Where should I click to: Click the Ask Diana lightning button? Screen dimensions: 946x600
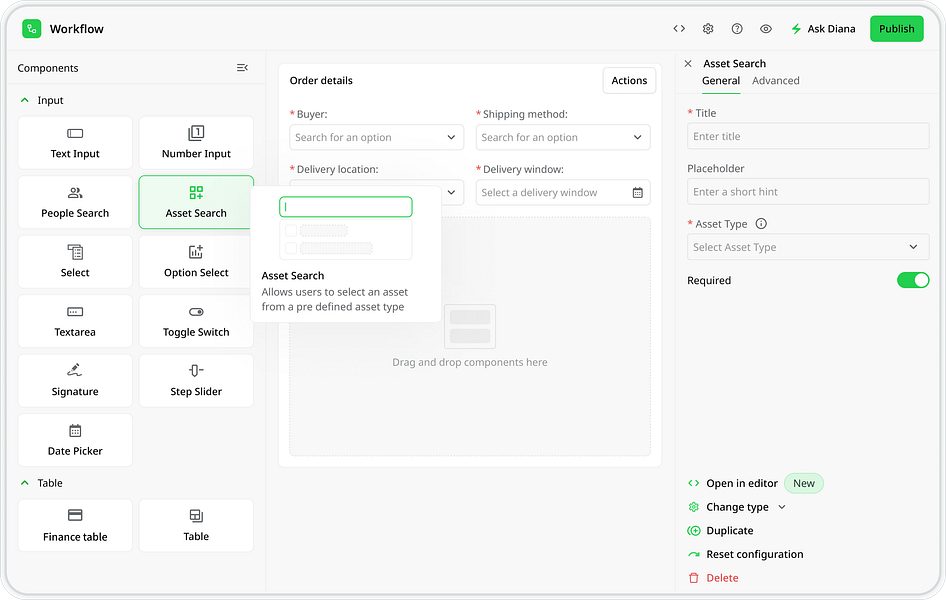[x=823, y=28]
